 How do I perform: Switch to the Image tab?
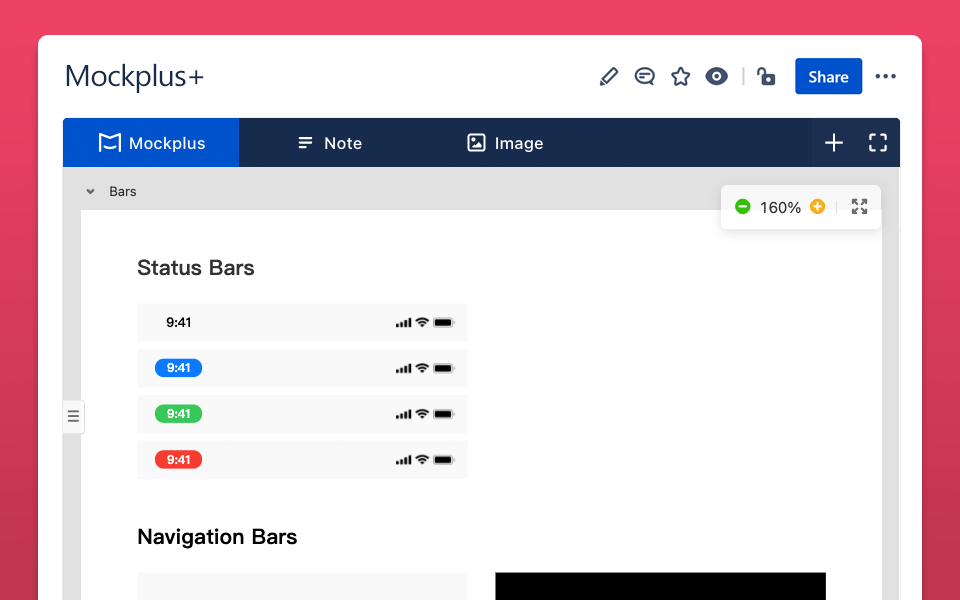505,143
